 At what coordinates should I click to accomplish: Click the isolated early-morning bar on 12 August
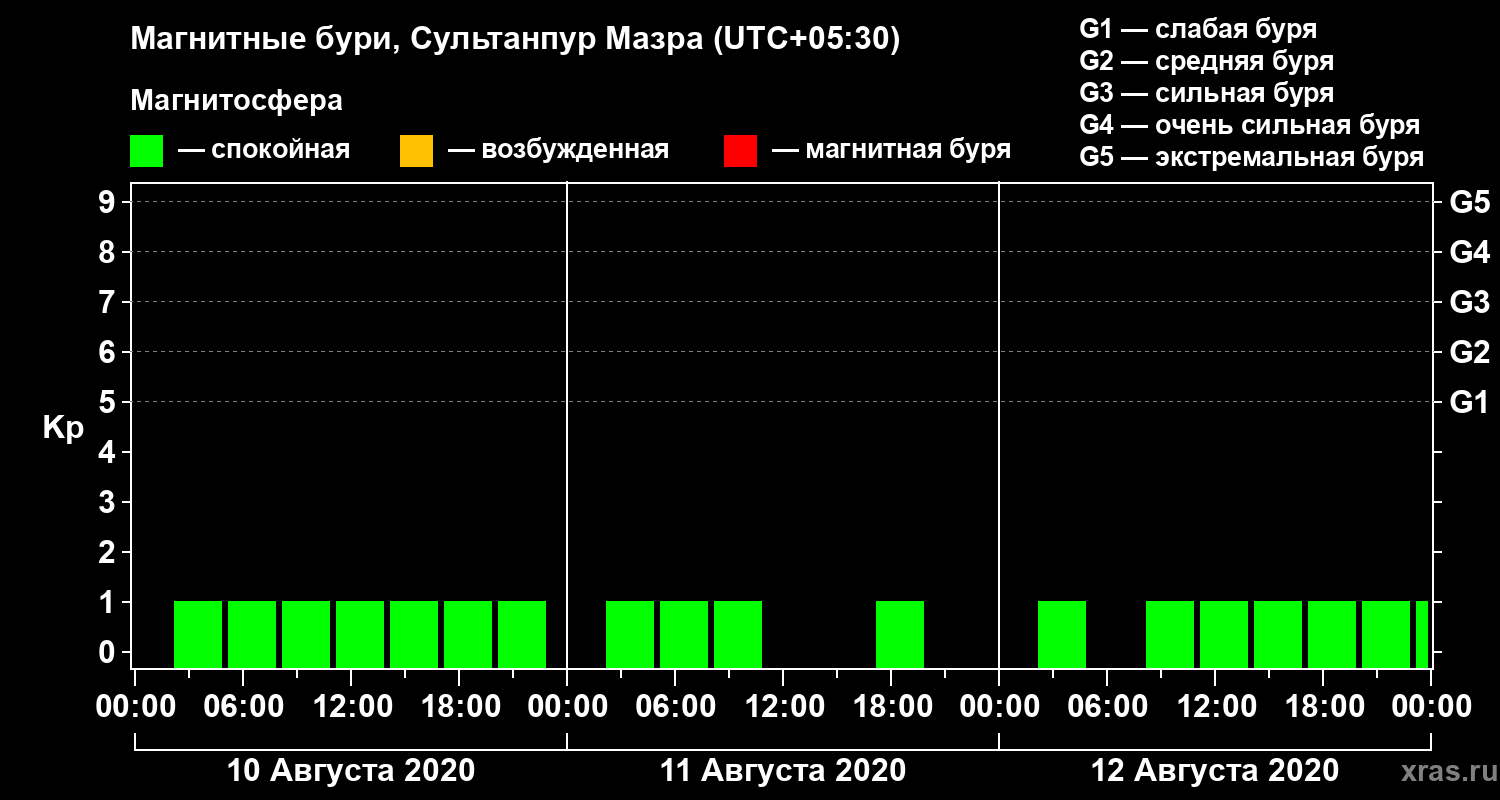pyautogui.click(x=1062, y=634)
